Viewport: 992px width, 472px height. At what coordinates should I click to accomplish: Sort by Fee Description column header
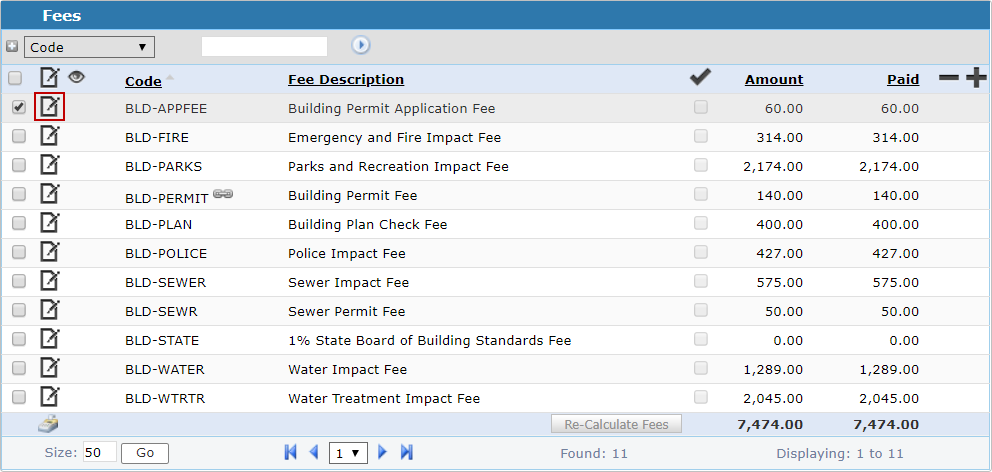[346, 80]
